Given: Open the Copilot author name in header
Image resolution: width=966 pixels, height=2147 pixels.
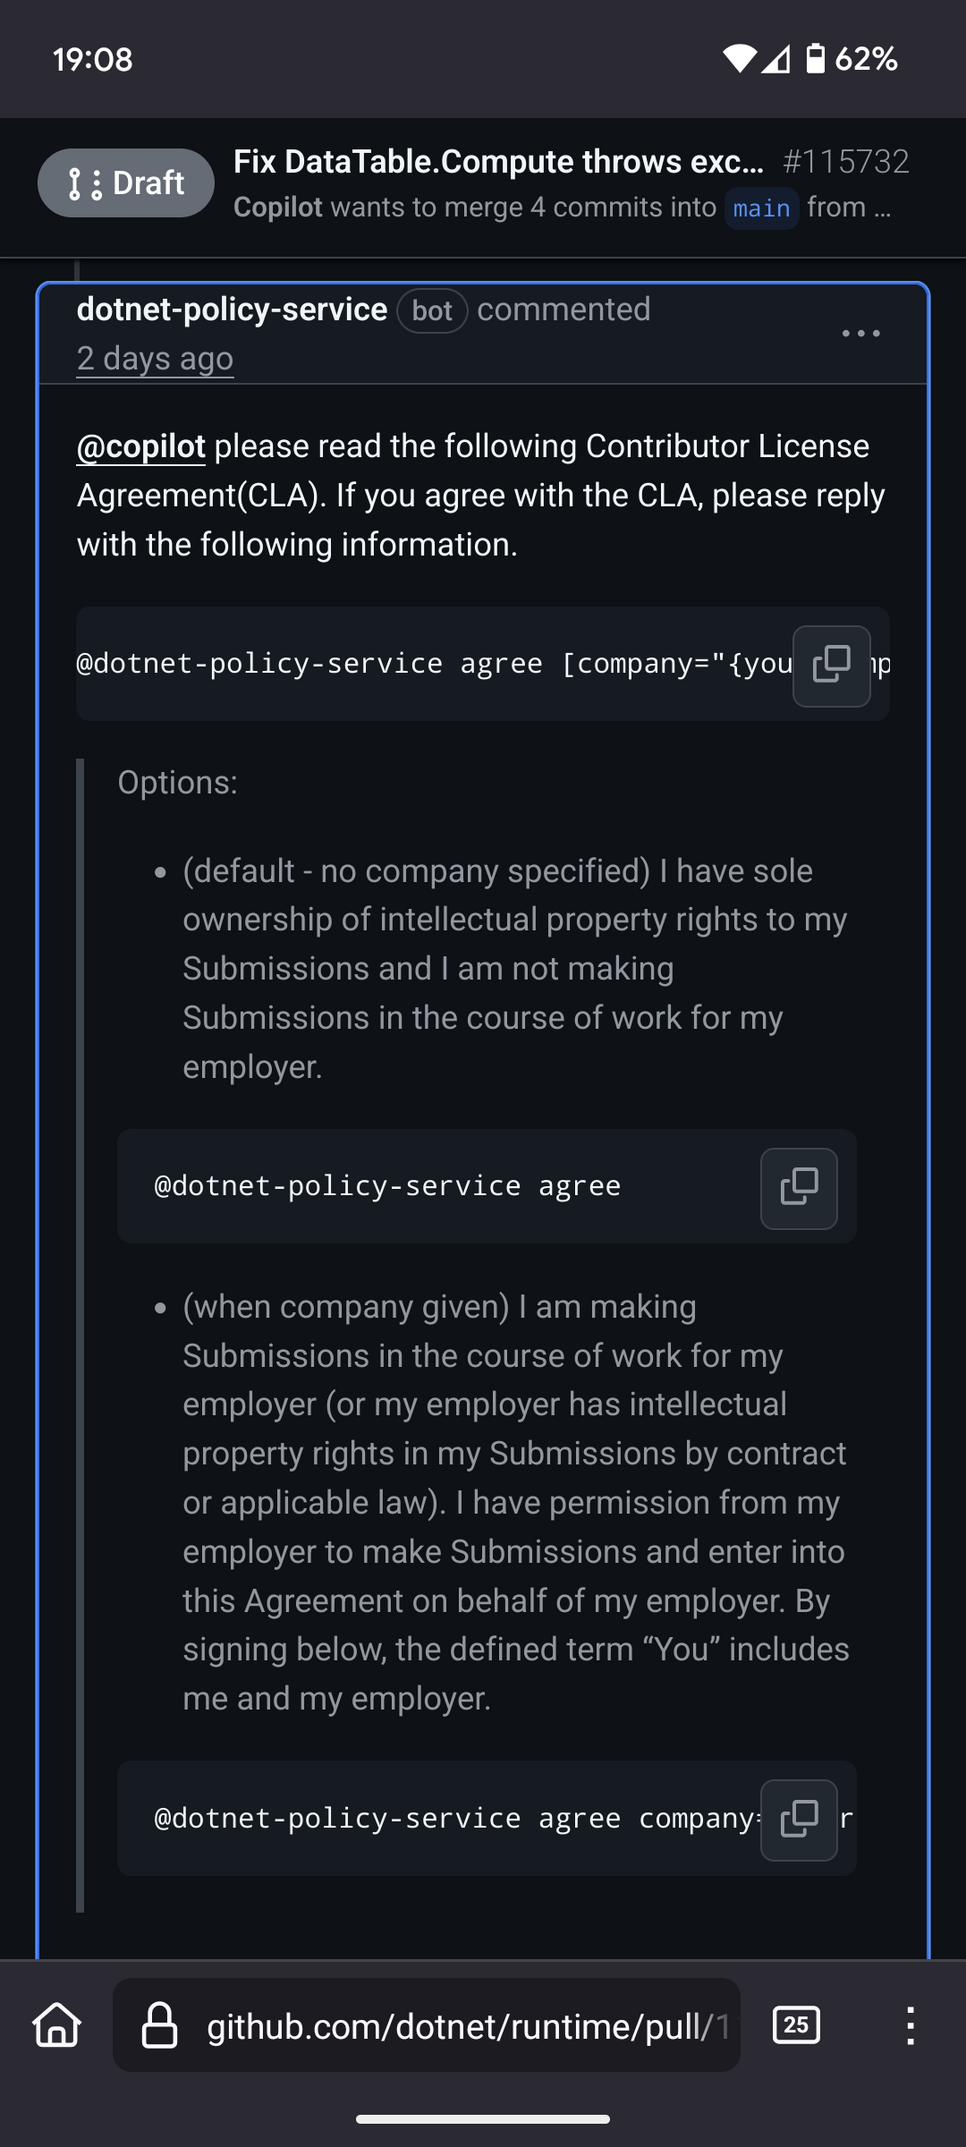Looking at the screenshot, I should pyautogui.click(x=278, y=207).
